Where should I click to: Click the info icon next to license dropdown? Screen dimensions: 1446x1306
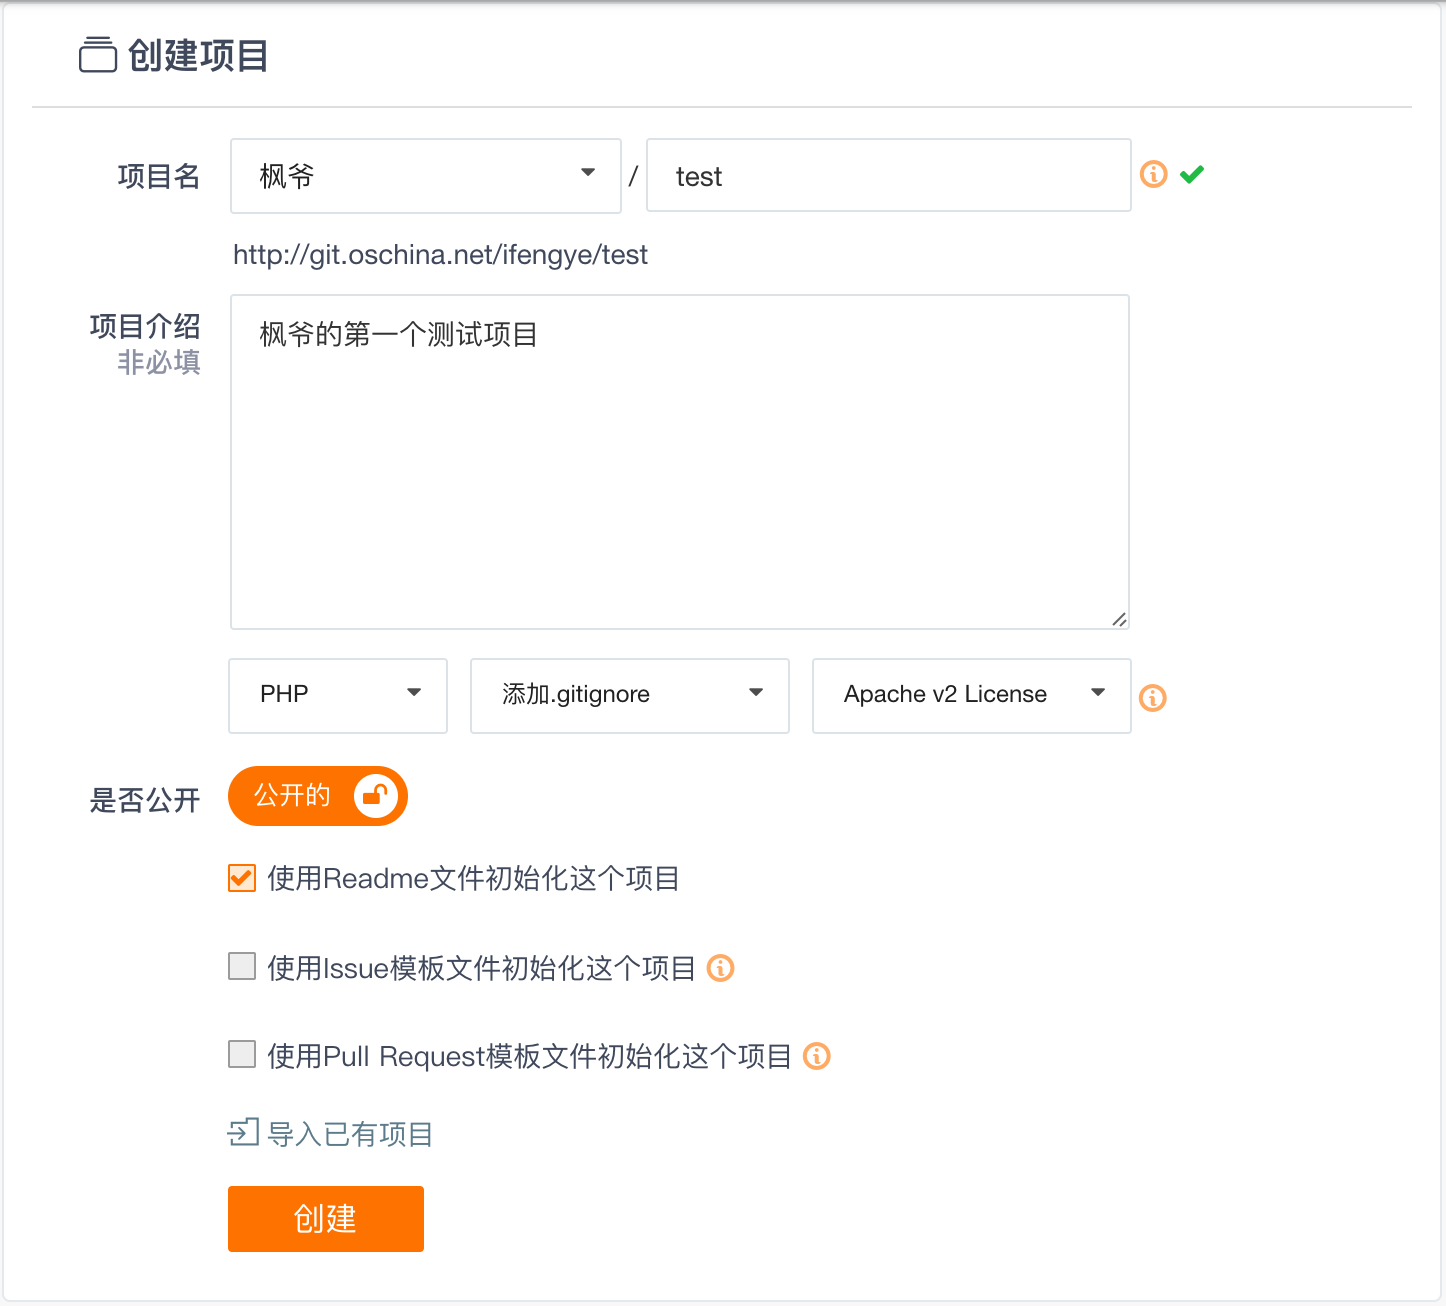(1153, 698)
